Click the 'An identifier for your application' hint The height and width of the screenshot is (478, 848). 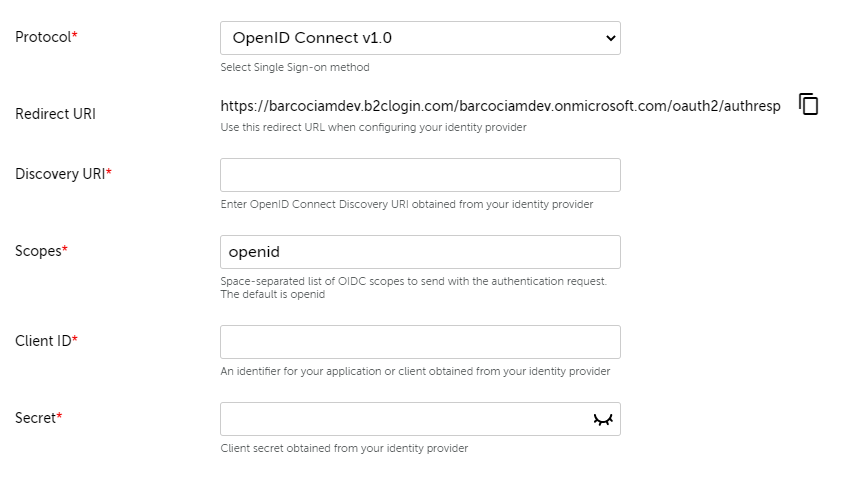(415, 371)
